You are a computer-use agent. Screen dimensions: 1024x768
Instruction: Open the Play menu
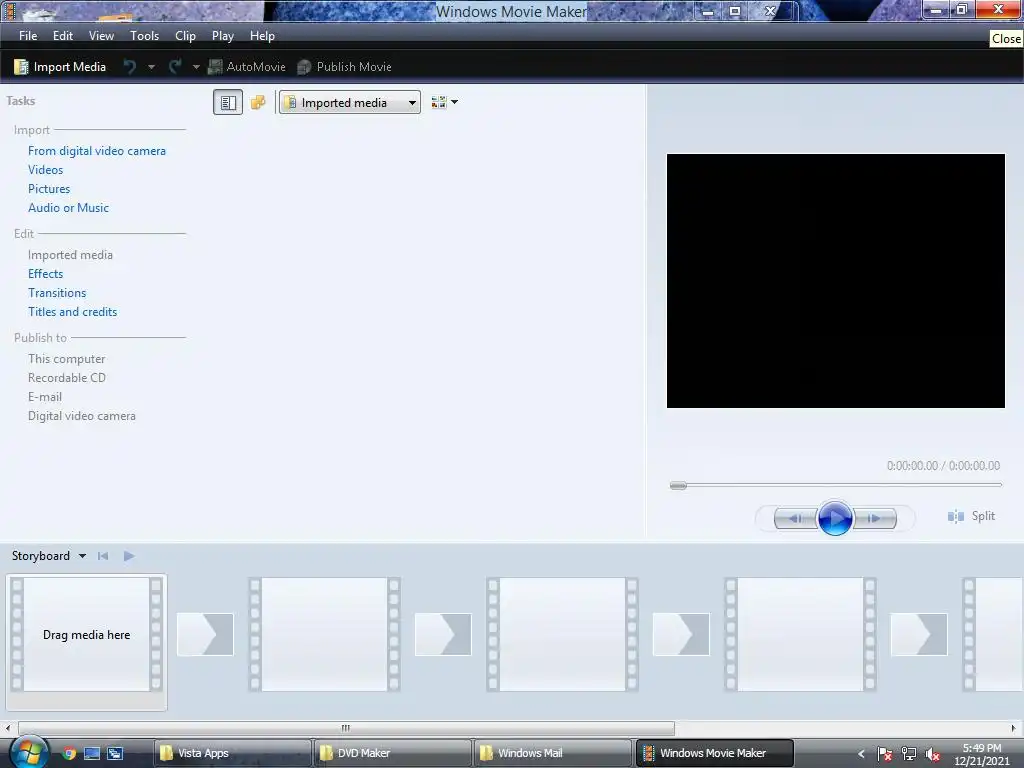pos(223,36)
